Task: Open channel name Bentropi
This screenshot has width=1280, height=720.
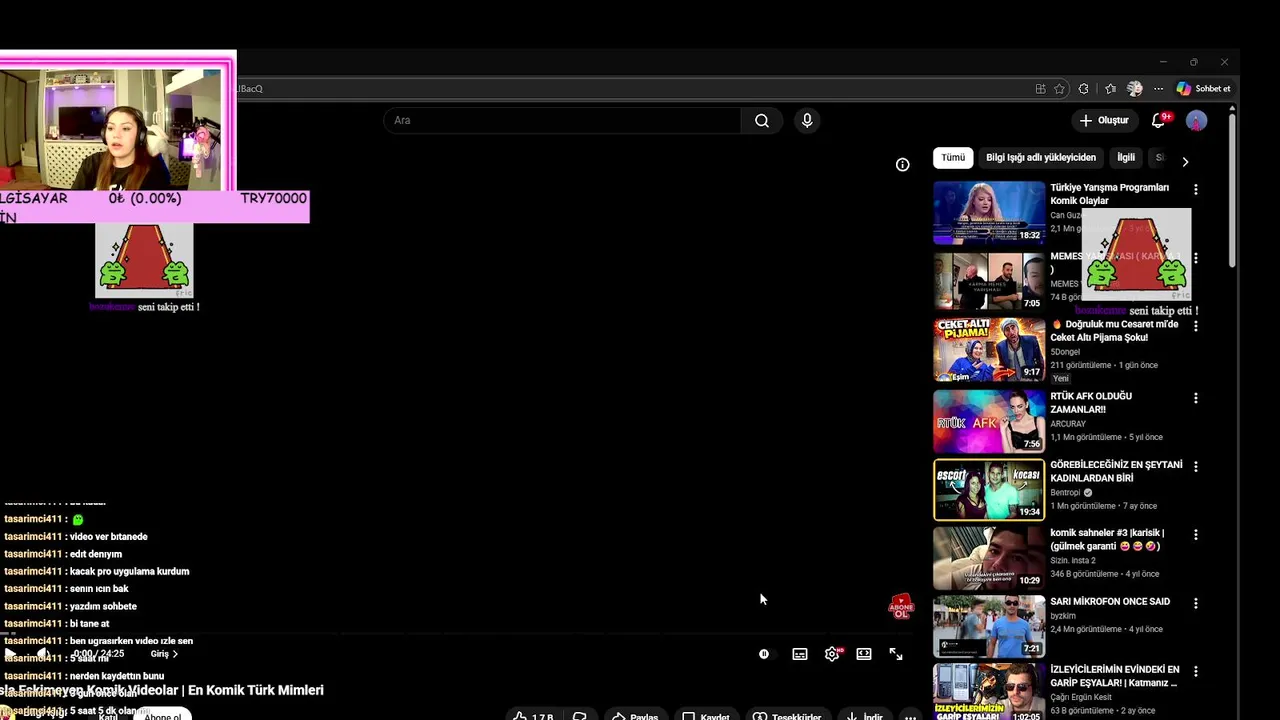Action: [x=1066, y=493]
